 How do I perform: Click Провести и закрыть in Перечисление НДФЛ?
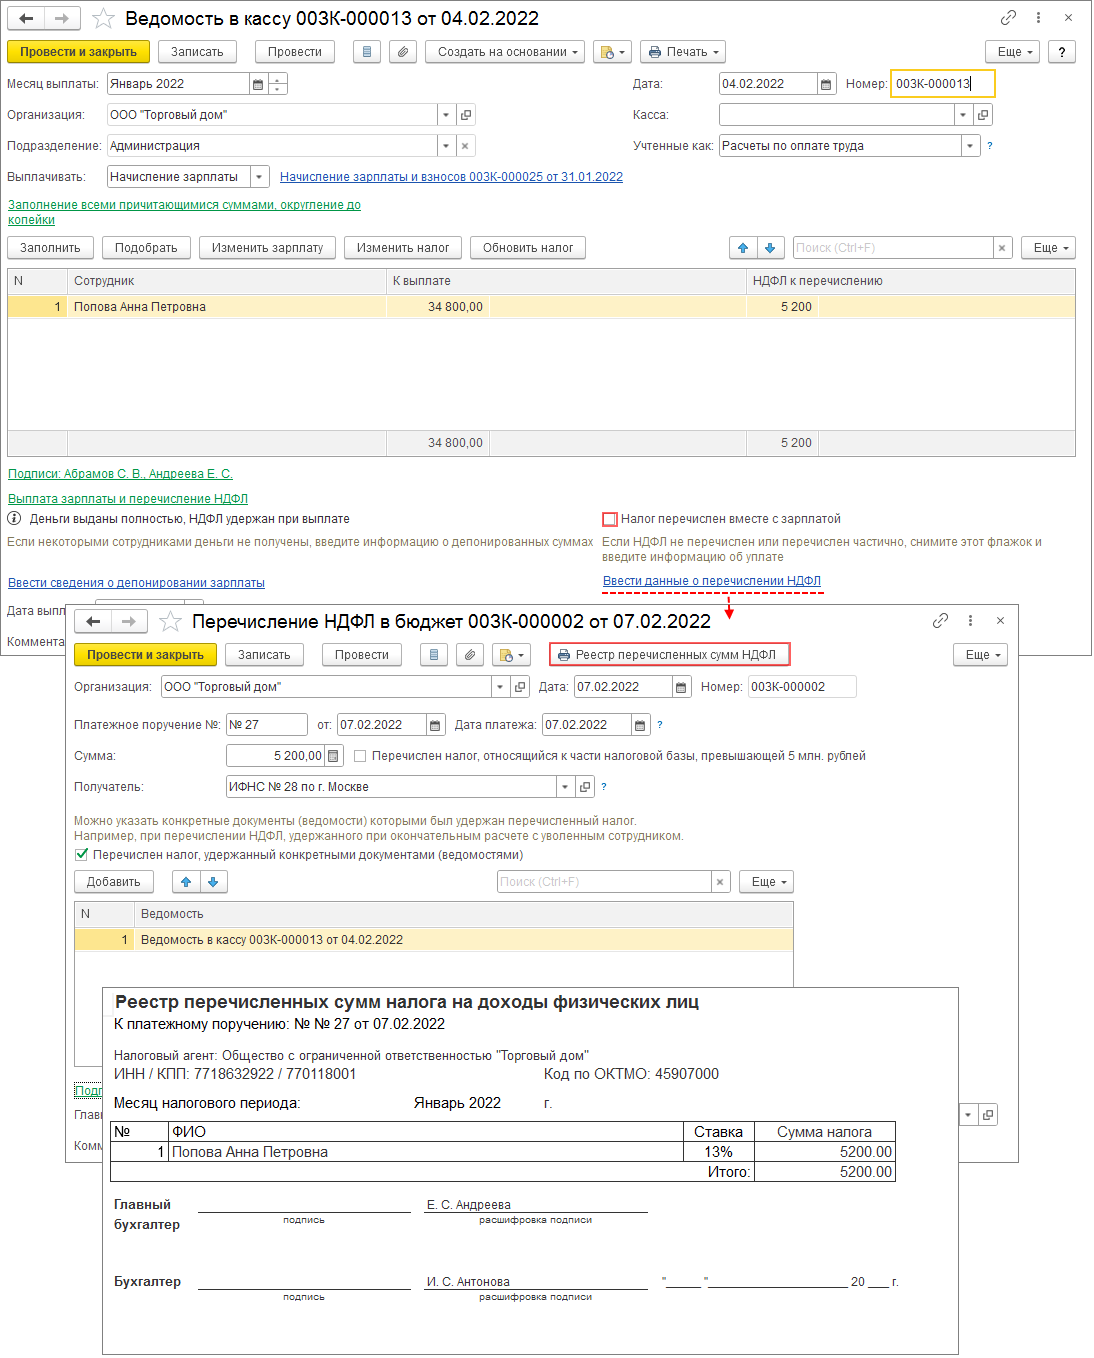pyautogui.click(x=145, y=655)
